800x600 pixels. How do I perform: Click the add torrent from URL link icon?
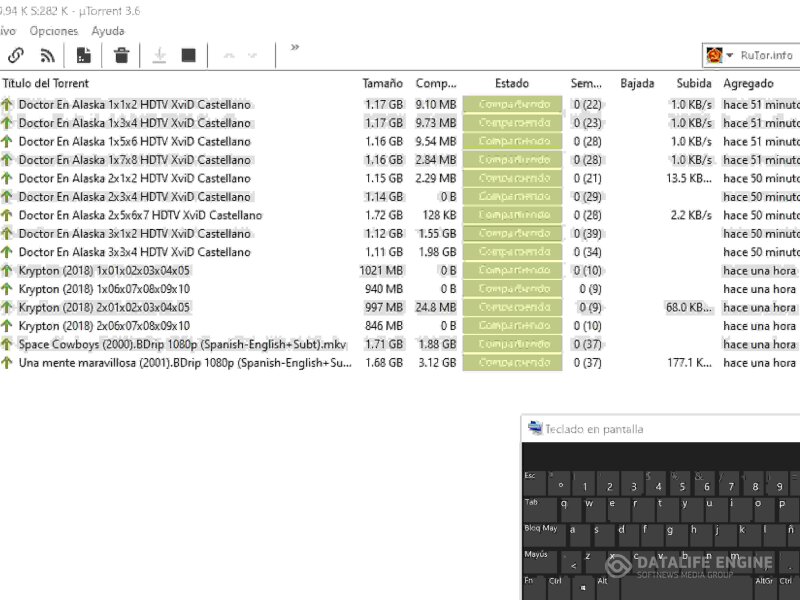(x=16, y=56)
